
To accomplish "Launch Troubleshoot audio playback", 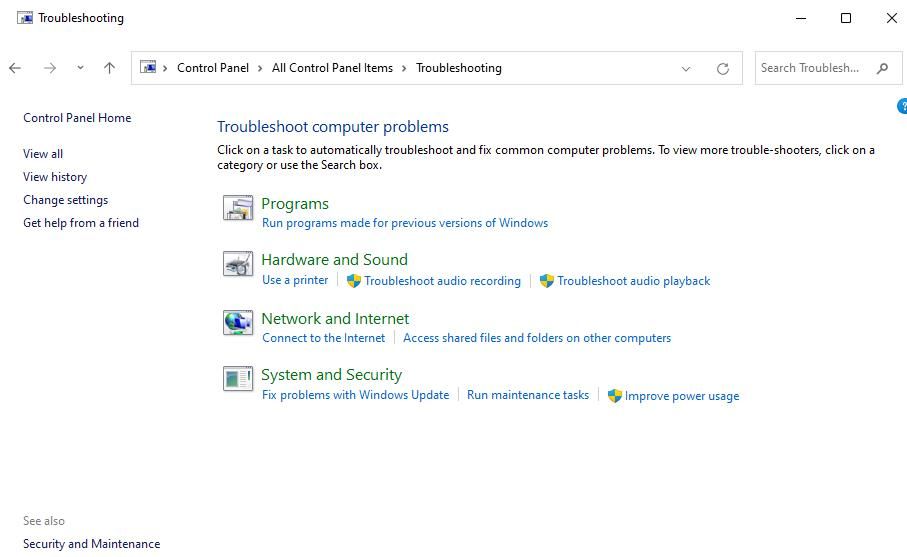I will tap(633, 281).
